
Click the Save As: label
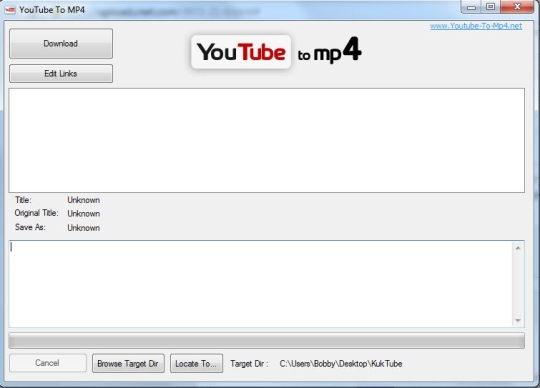[30, 227]
